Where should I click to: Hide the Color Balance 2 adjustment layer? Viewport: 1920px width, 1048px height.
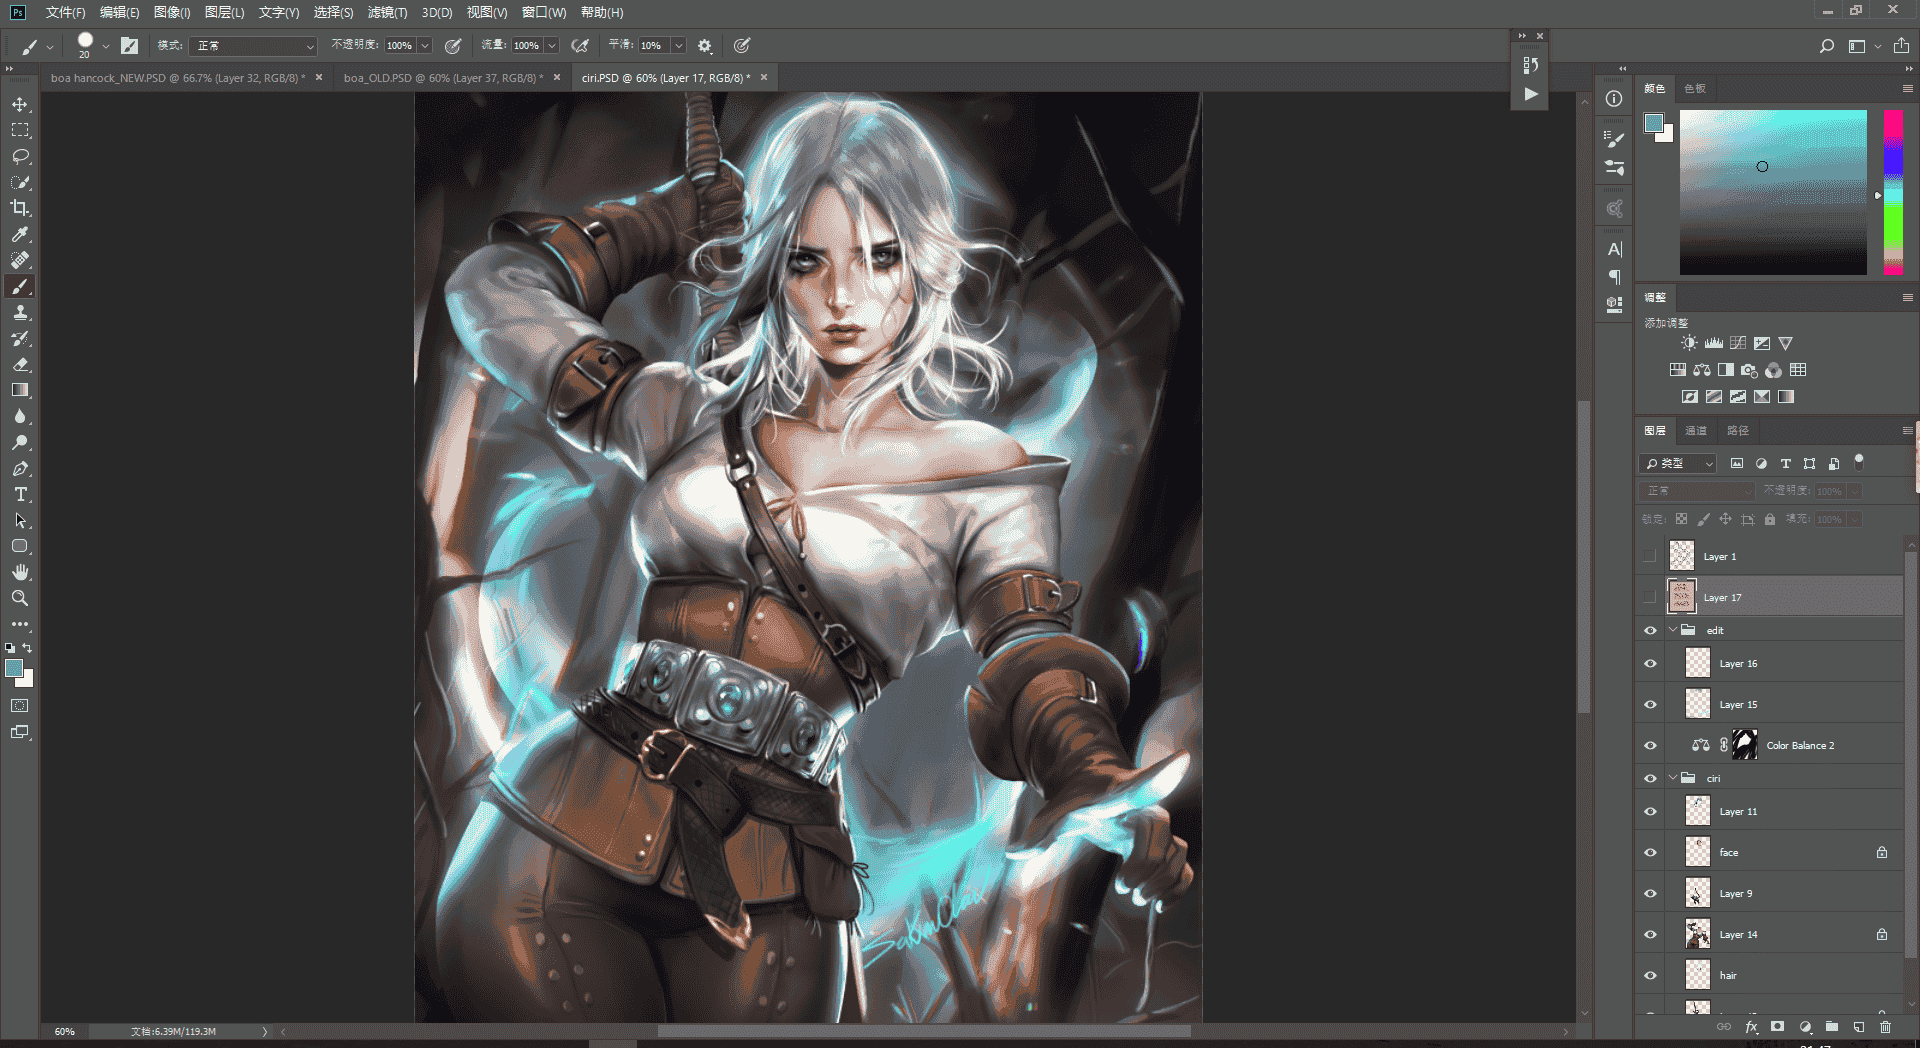point(1650,745)
